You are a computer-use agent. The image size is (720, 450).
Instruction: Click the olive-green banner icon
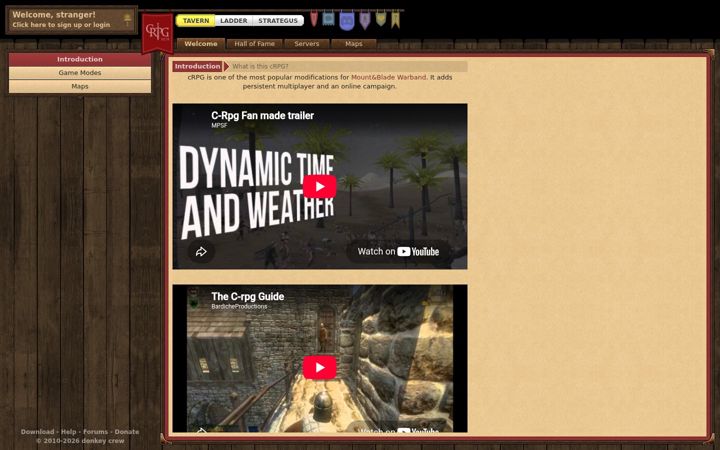point(381,18)
